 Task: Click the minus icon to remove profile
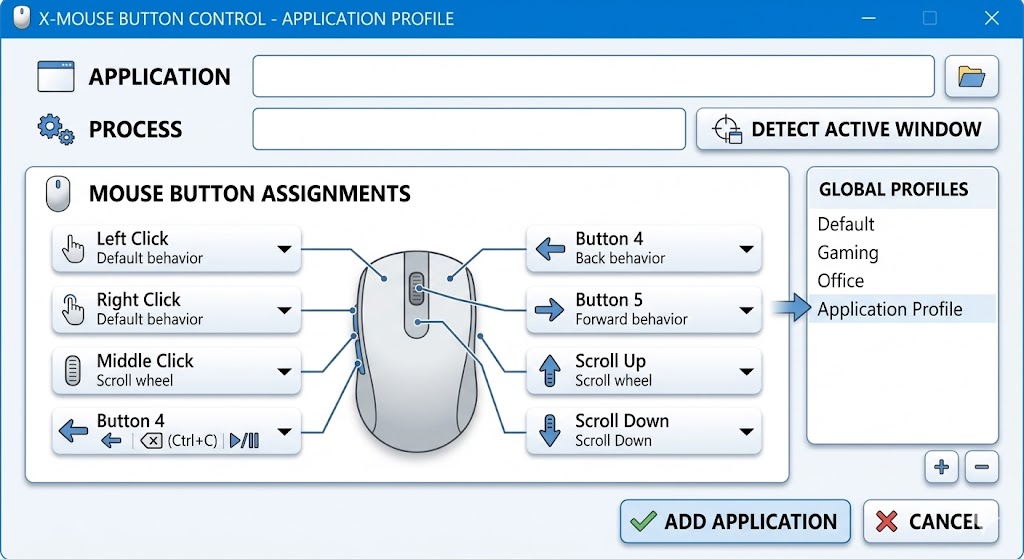point(981,466)
